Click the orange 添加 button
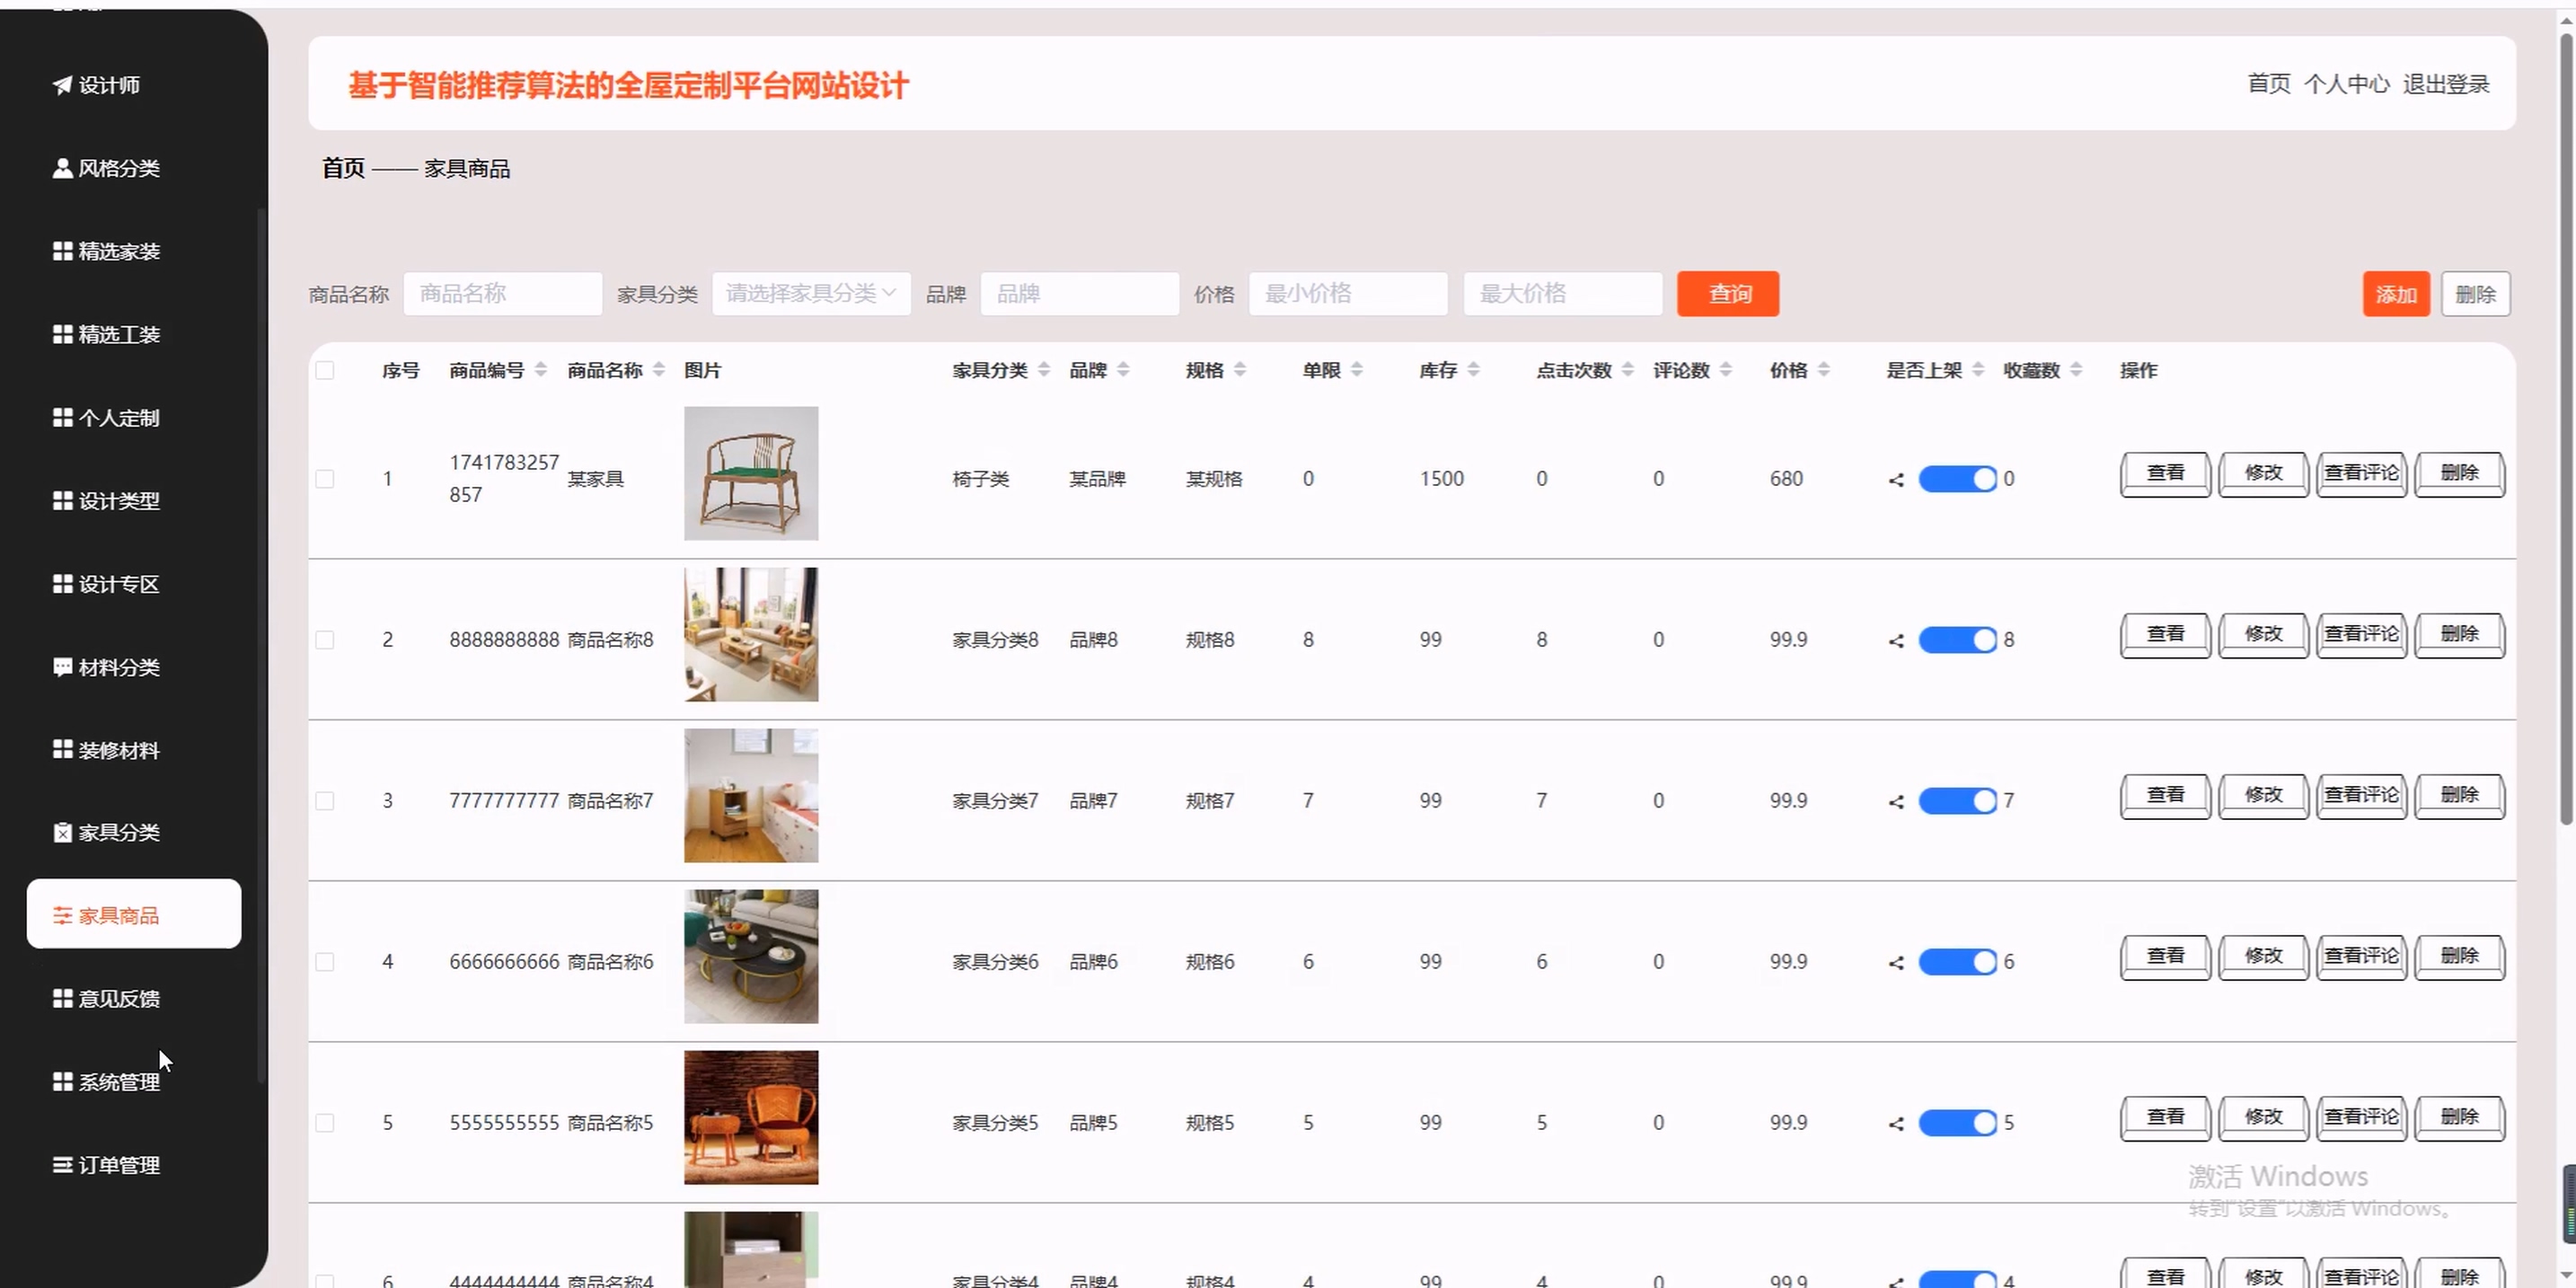The width and height of the screenshot is (2576, 1288). pyautogui.click(x=2396, y=295)
